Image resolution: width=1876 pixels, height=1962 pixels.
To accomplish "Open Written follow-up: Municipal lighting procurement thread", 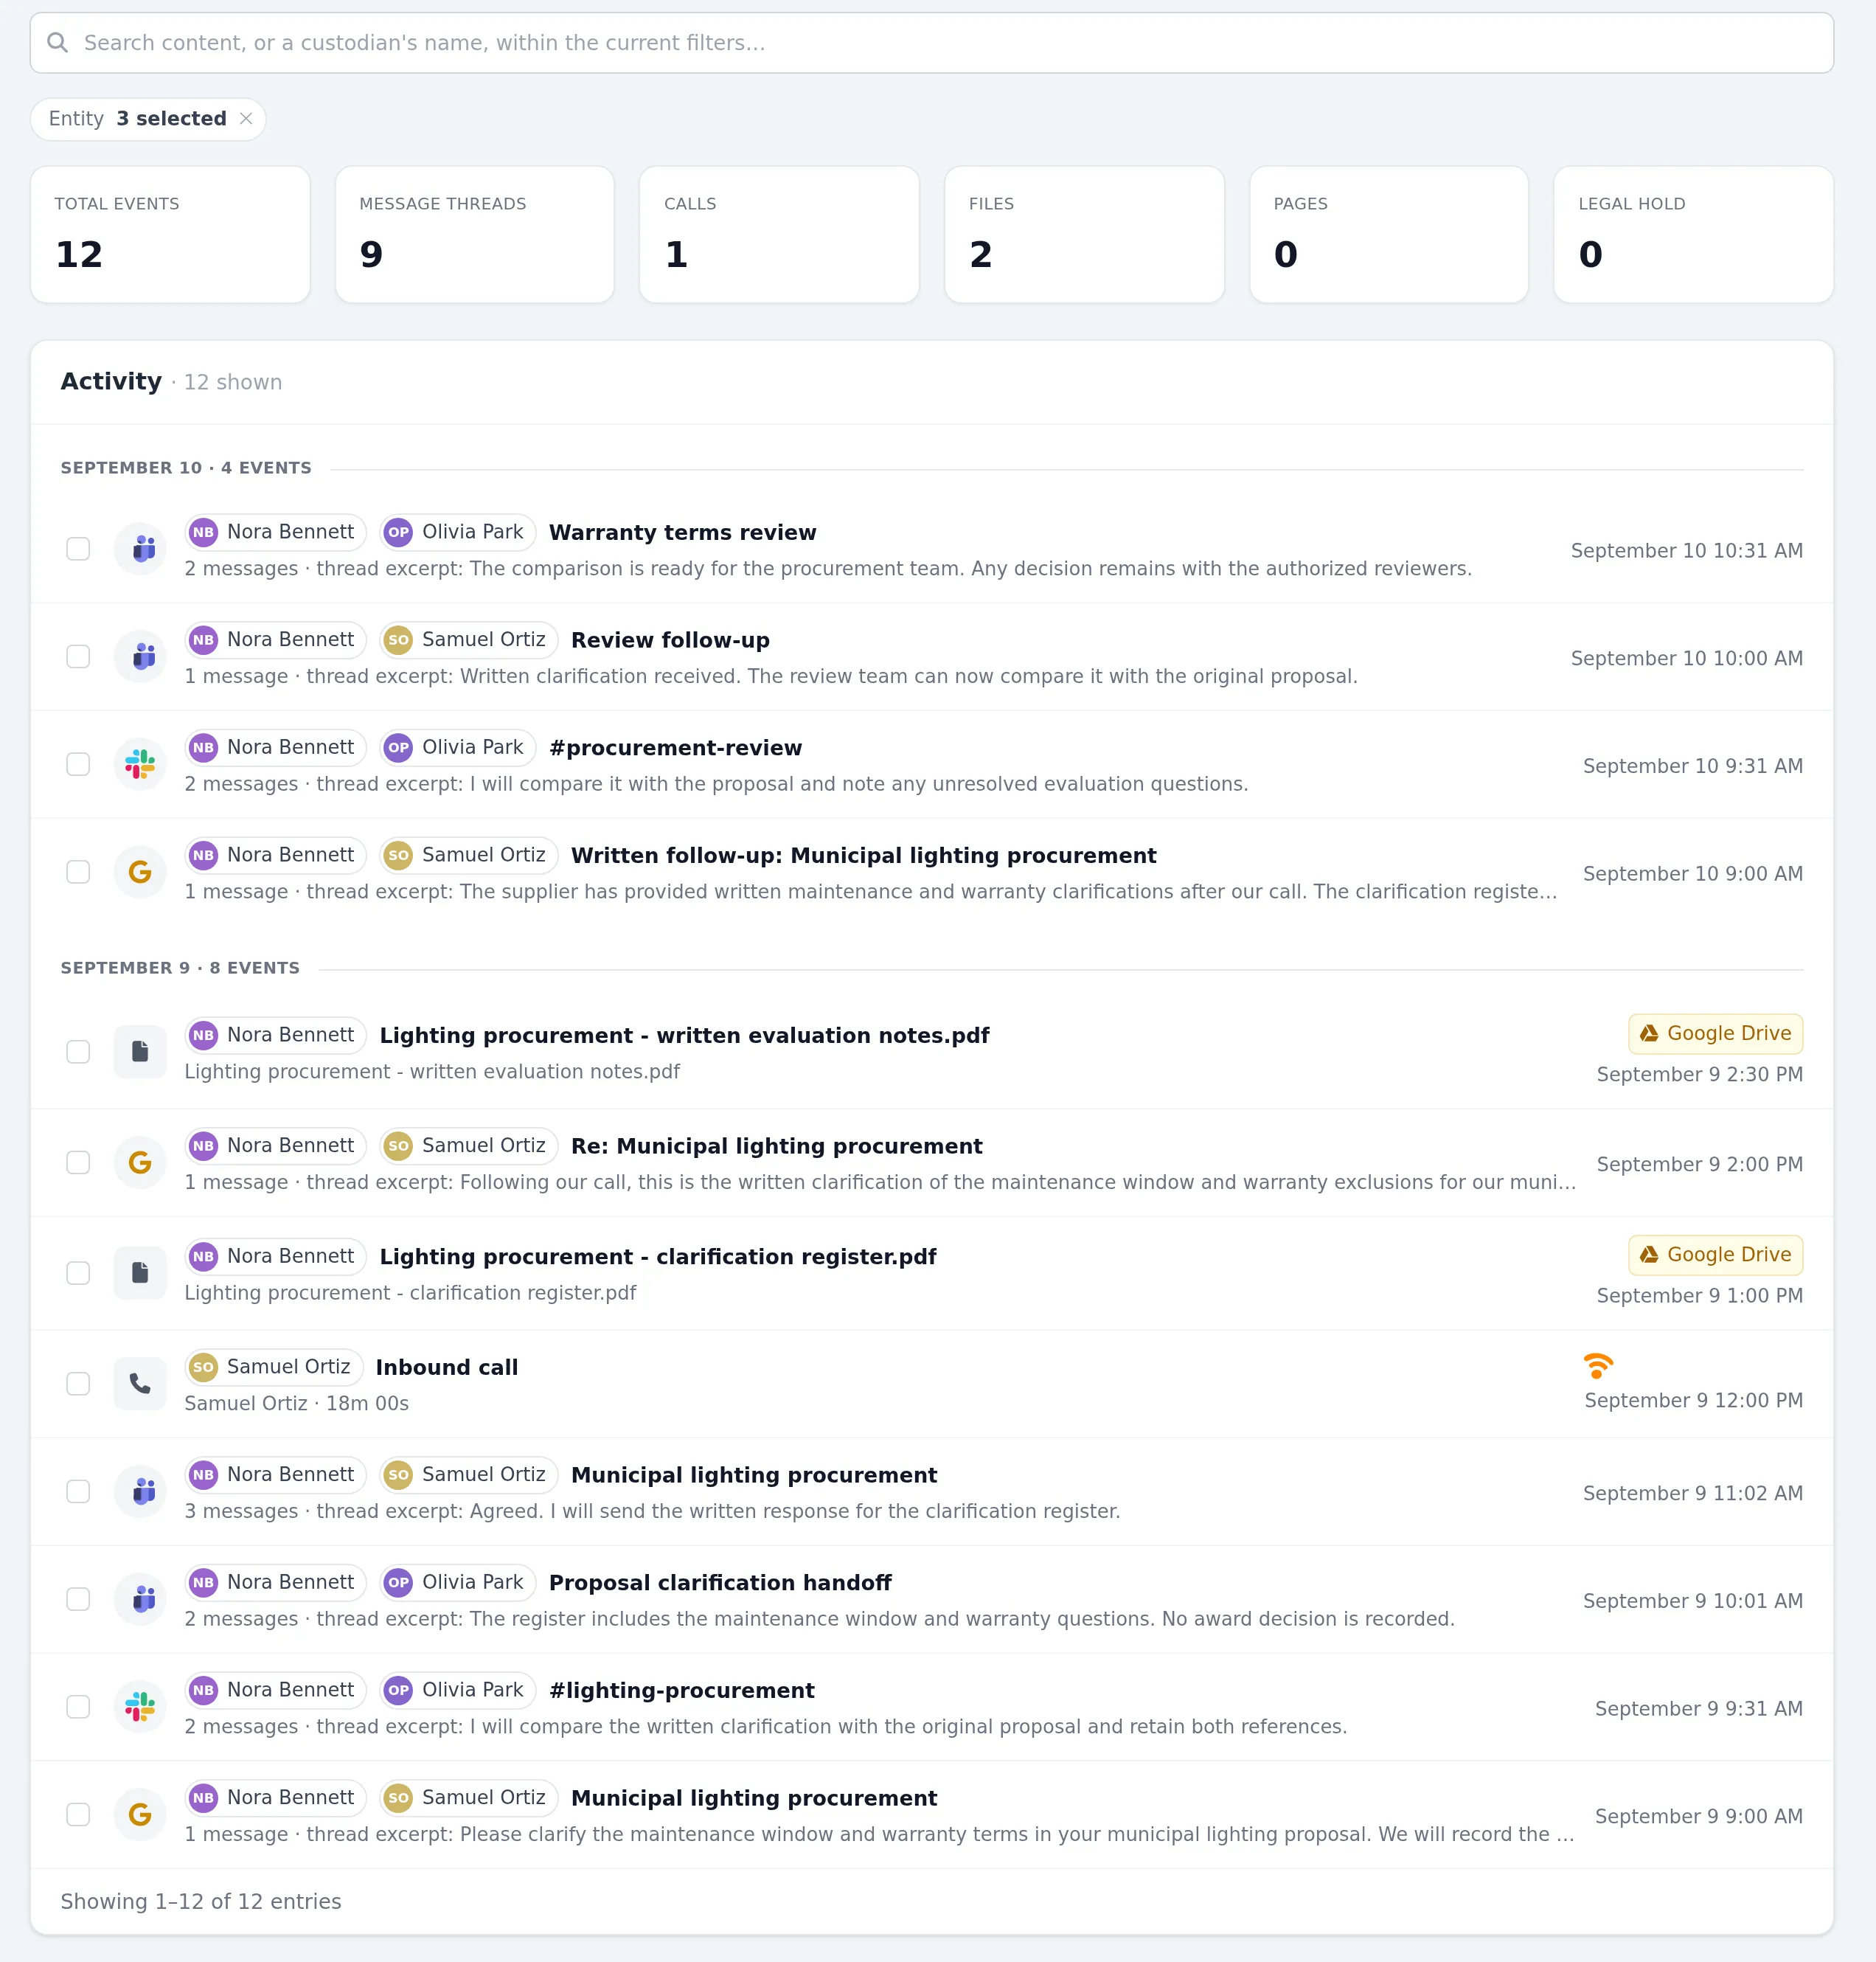I will (863, 856).
